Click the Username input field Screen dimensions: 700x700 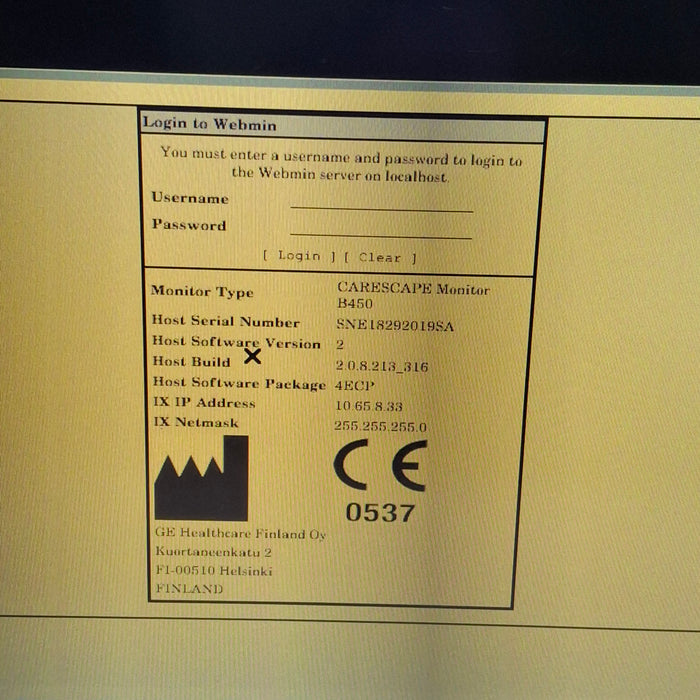point(381,203)
